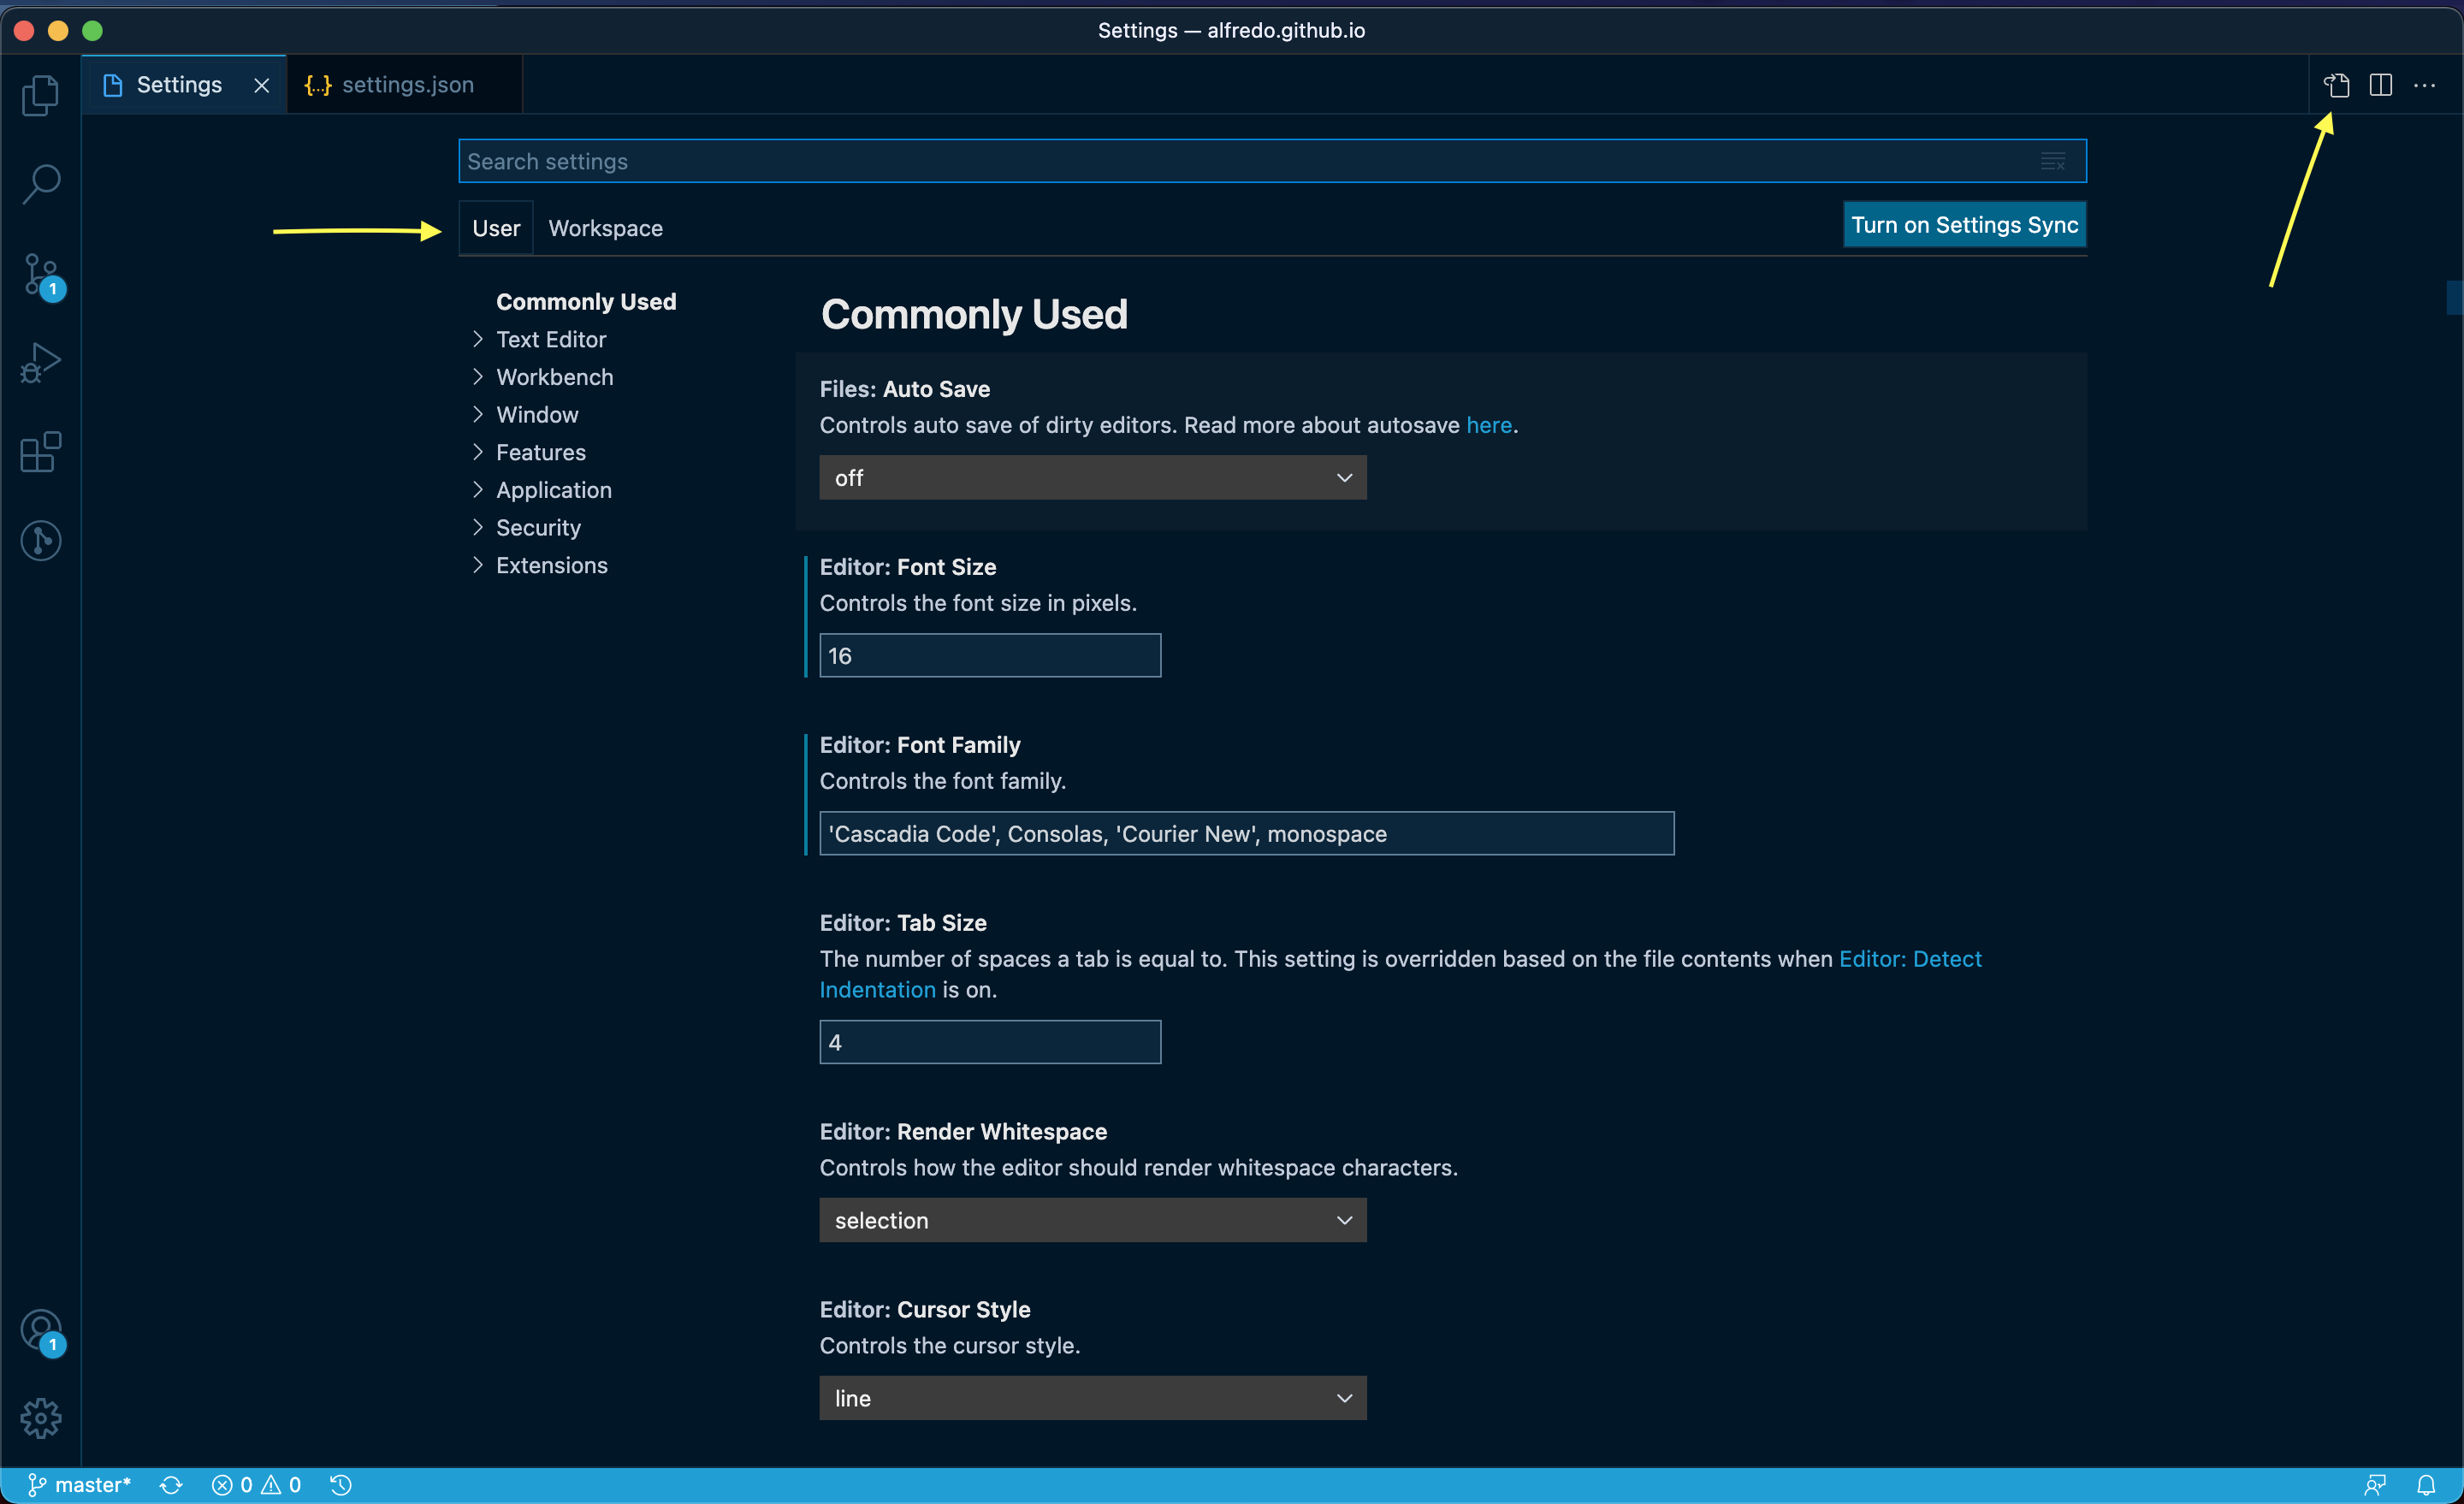The width and height of the screenshot is (2464, 1504).
Task: Open the Cursor Style dropdown
Action: (1092, 1398)
